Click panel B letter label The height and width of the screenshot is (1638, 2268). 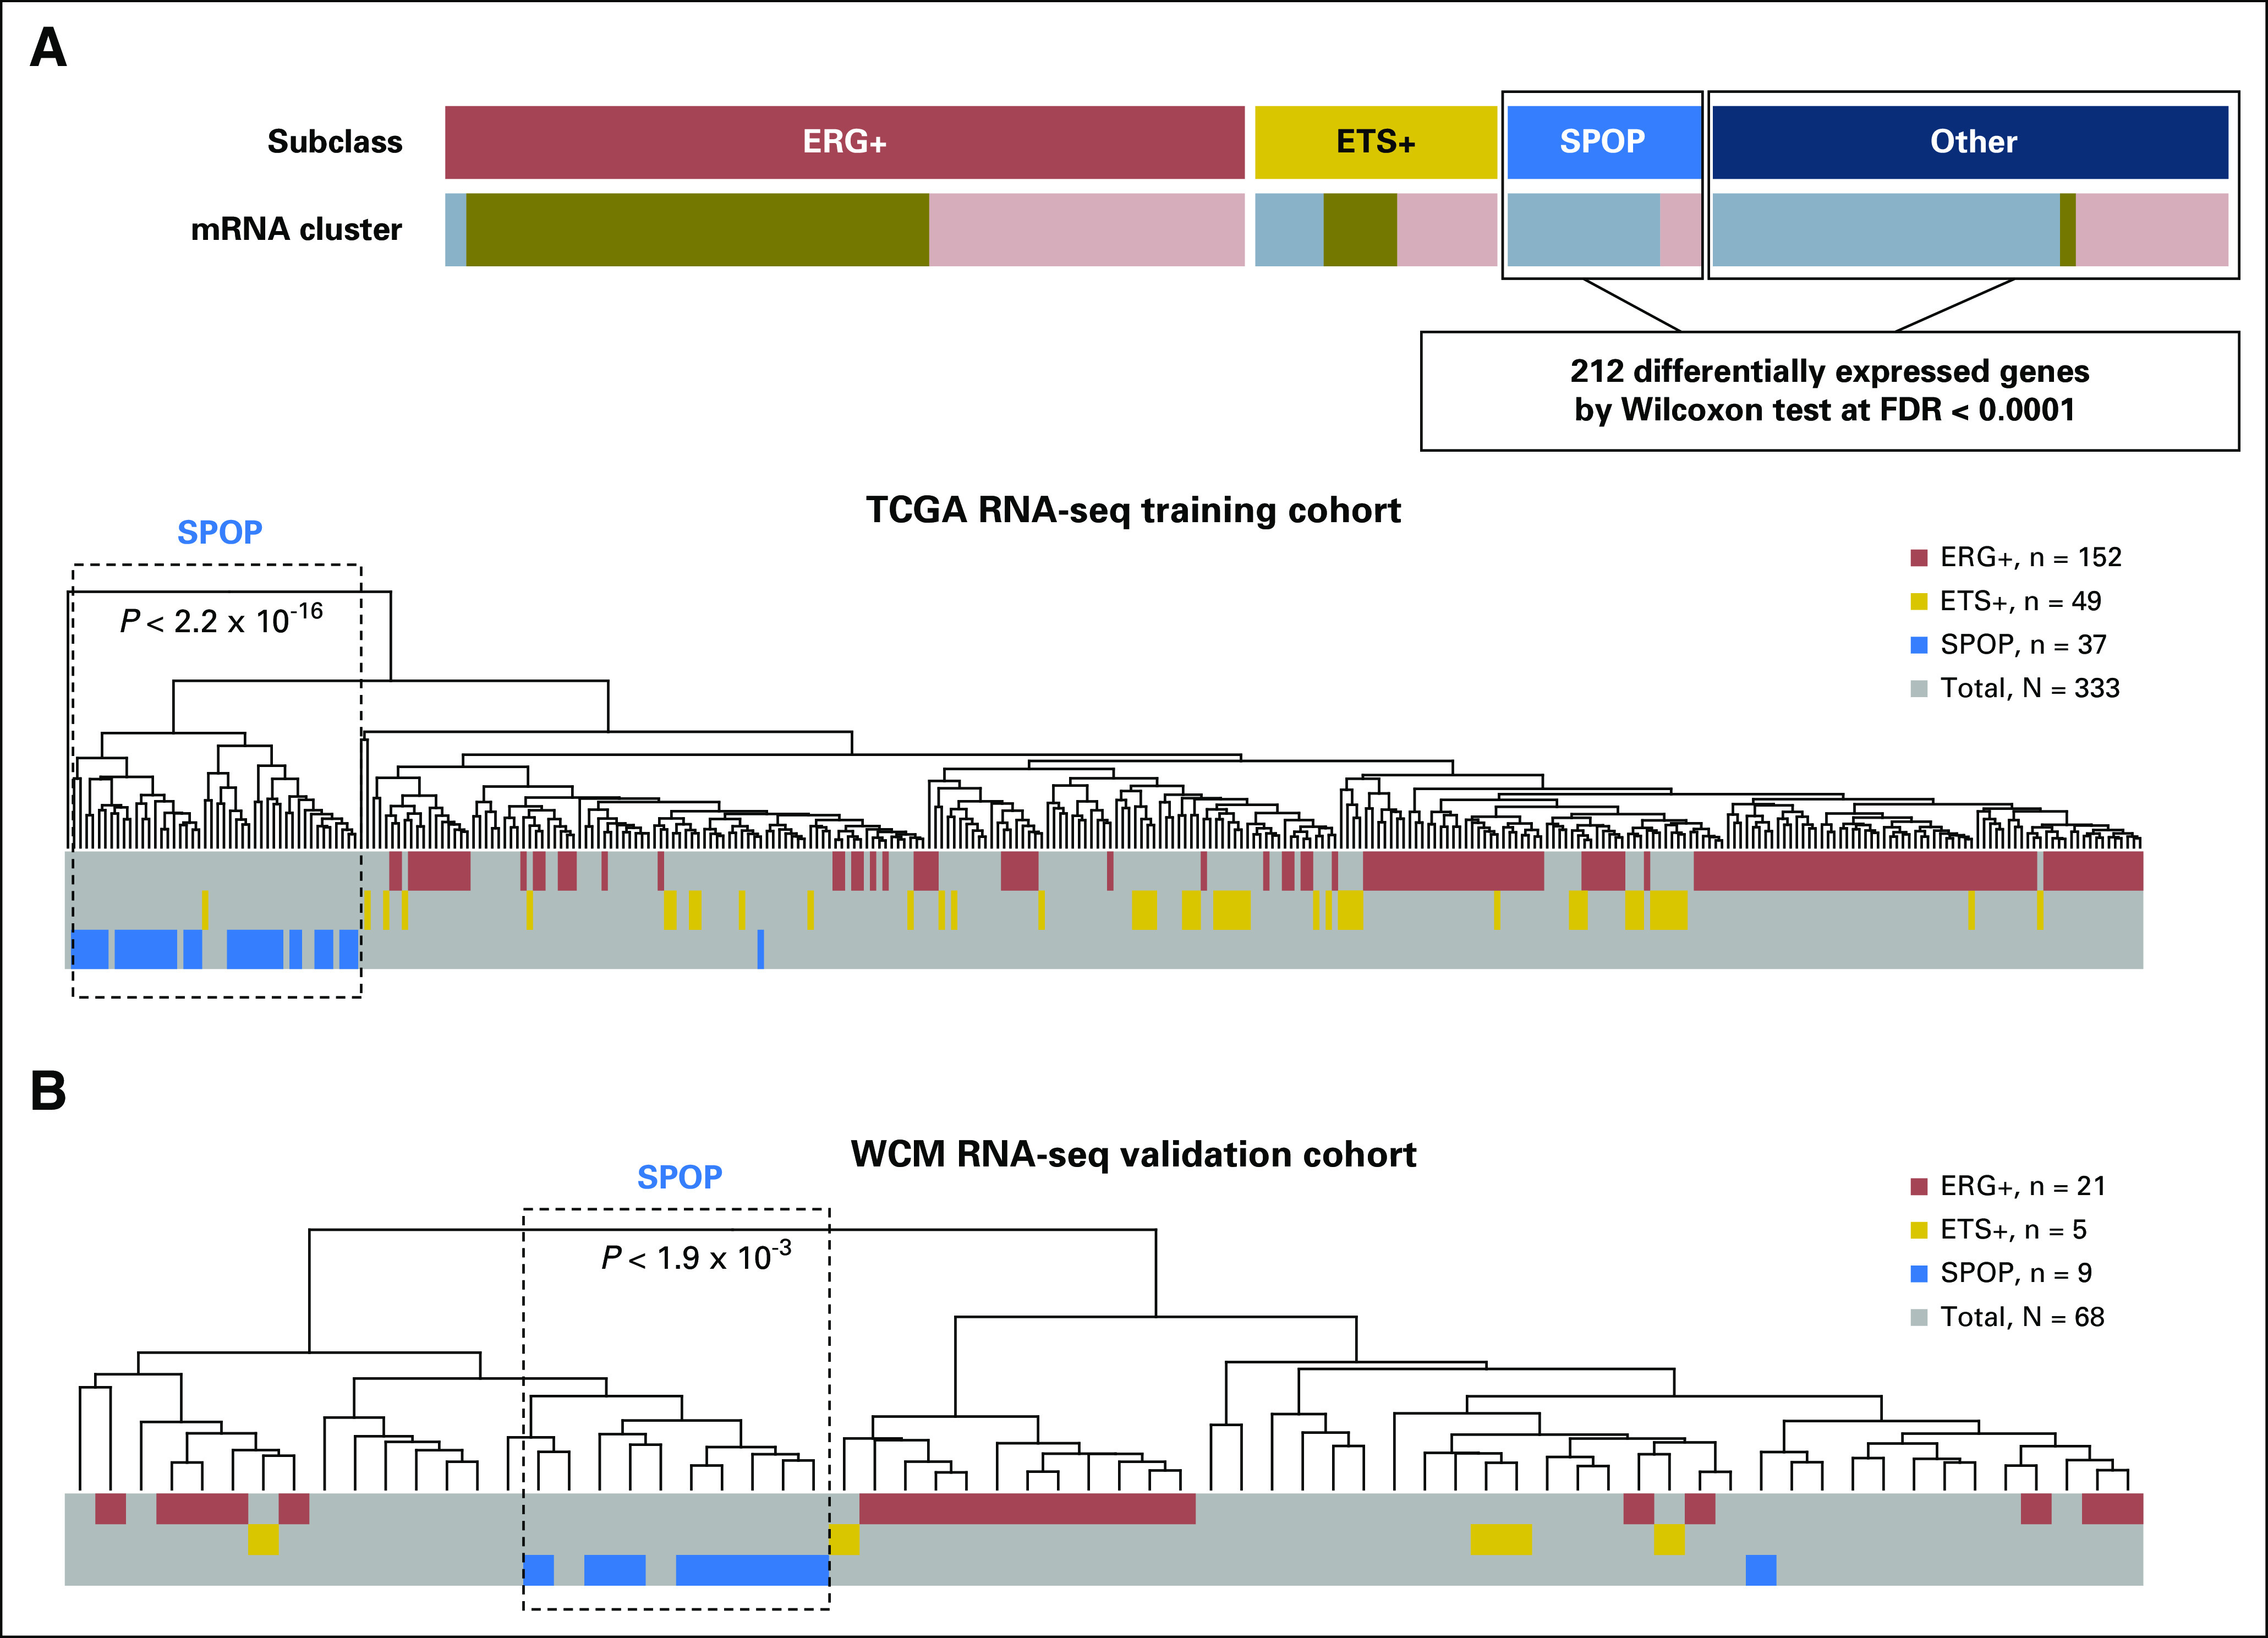tap(48, 1091)
